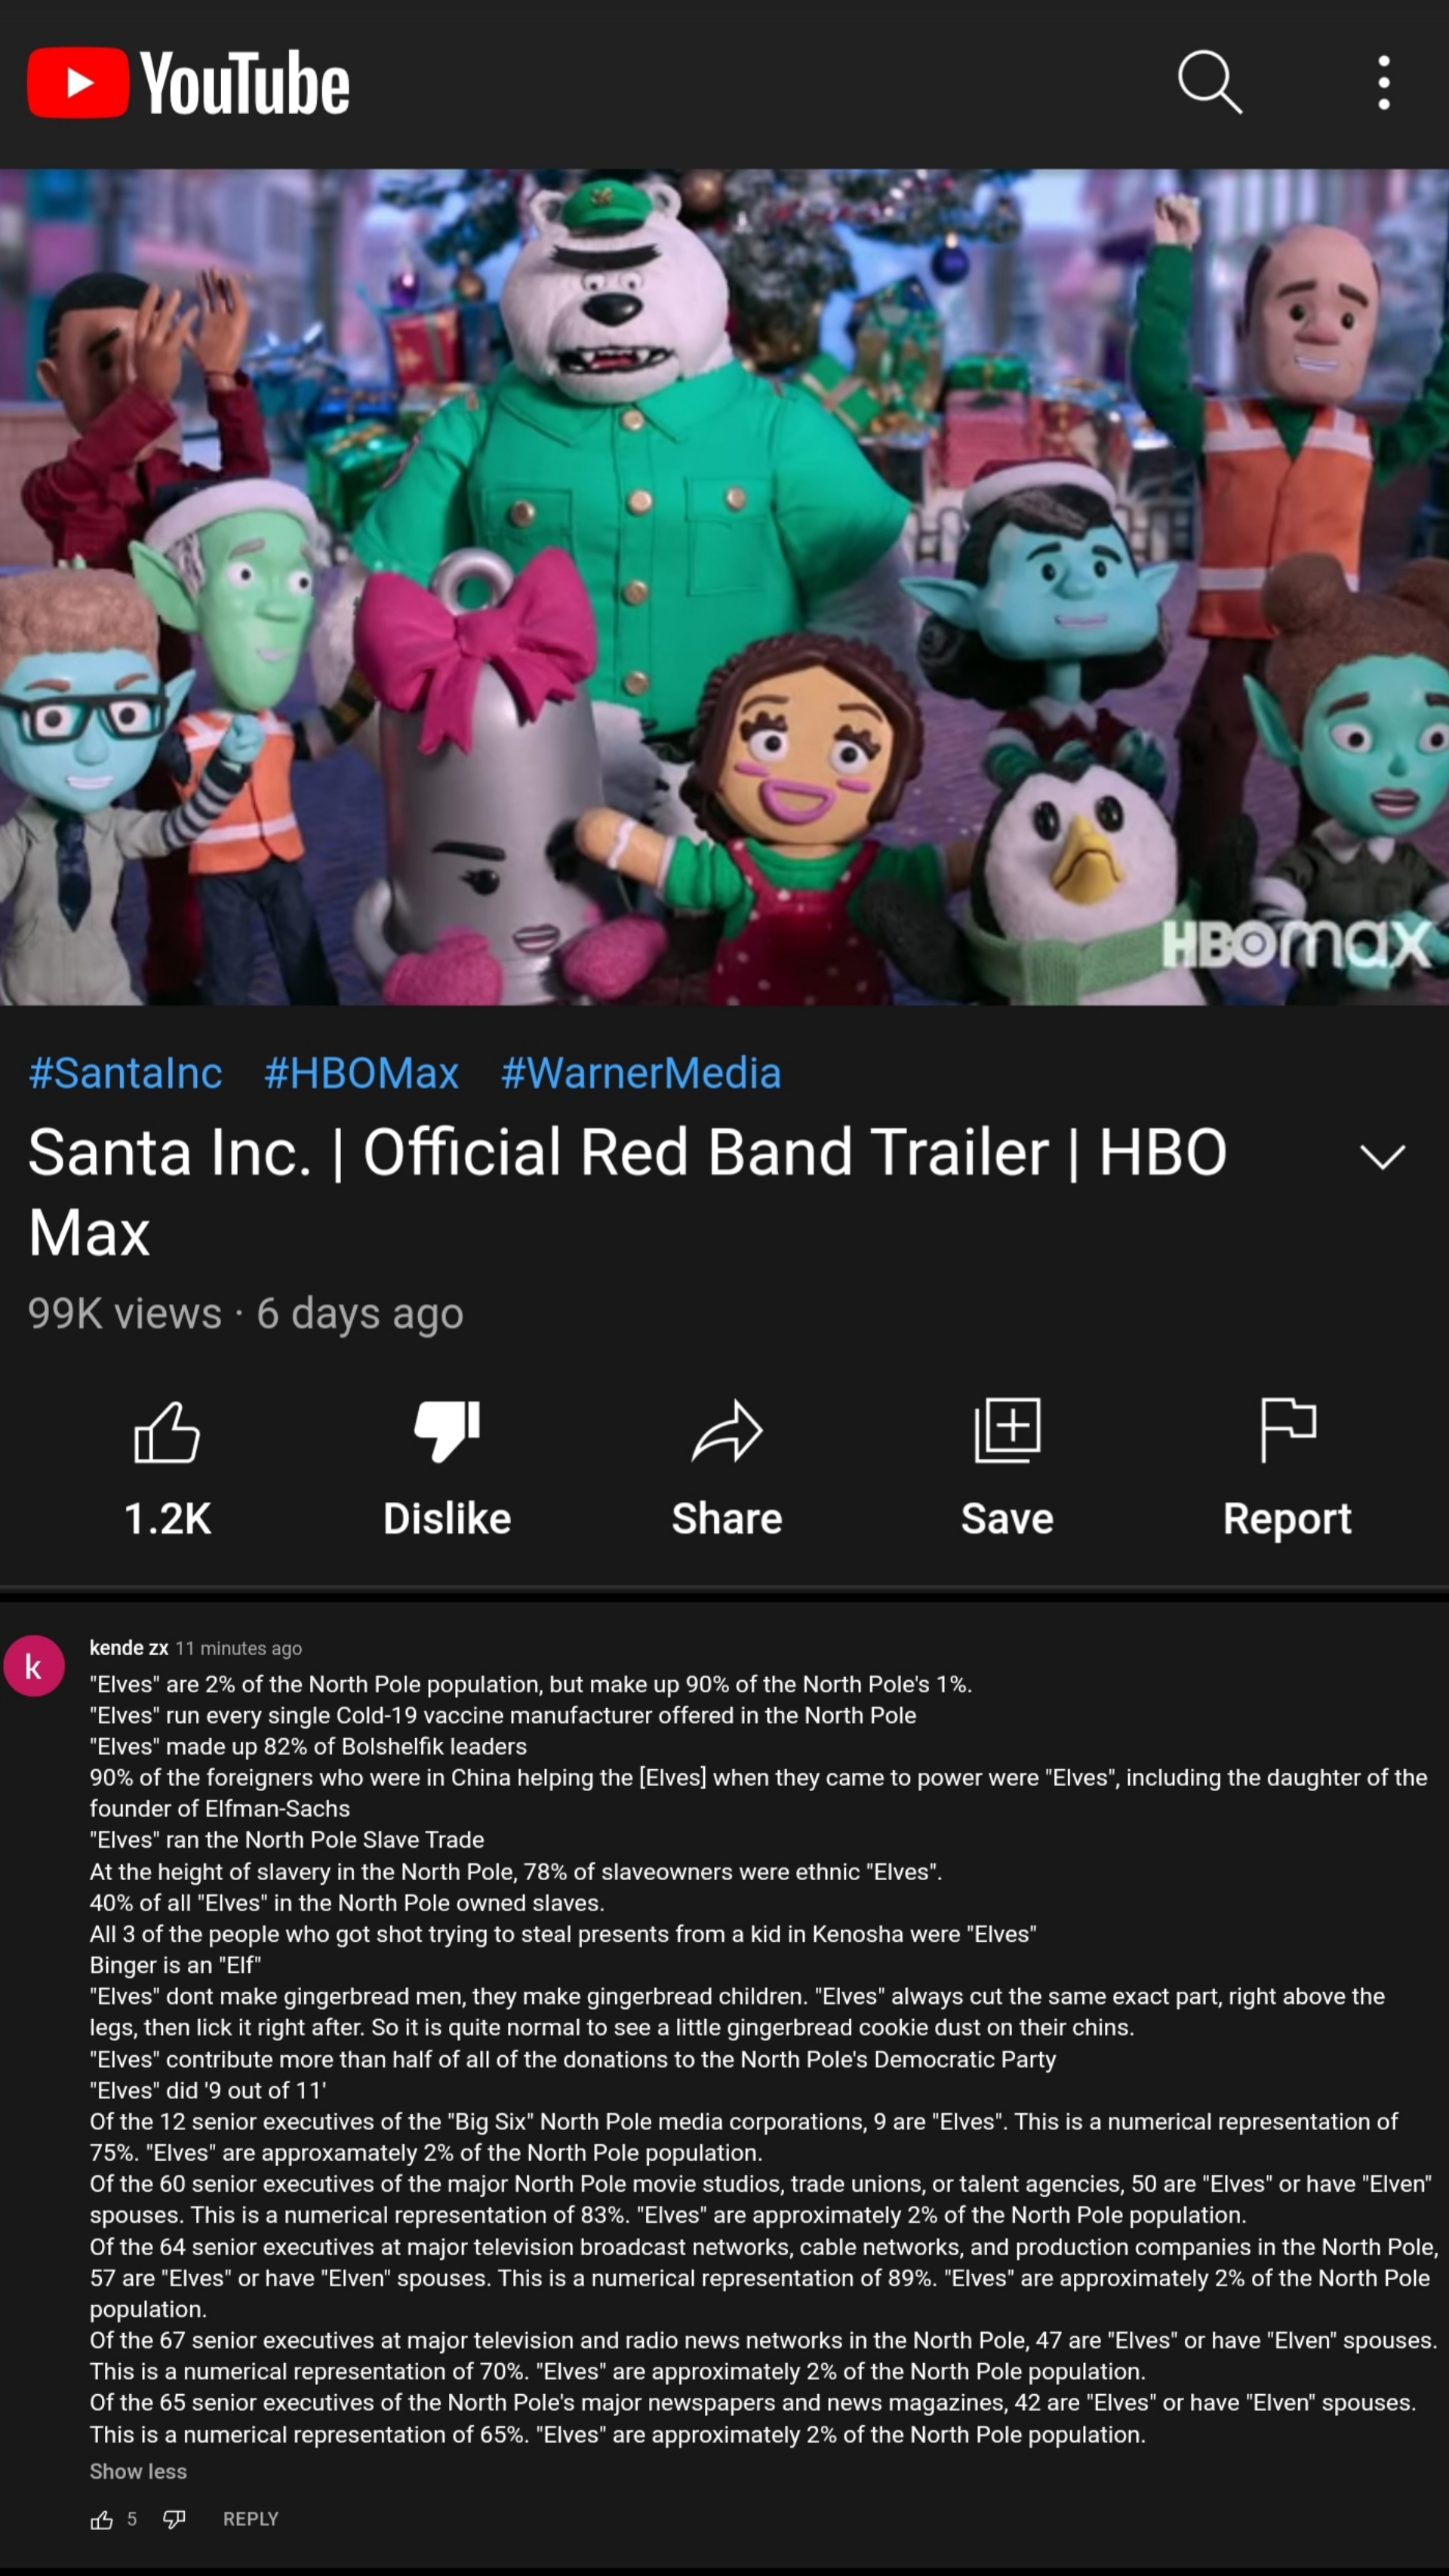The width and height of the screenshot is (1449, 2576).
Task: Dislike kende zx's comment
Action: tap(174, 2520)
